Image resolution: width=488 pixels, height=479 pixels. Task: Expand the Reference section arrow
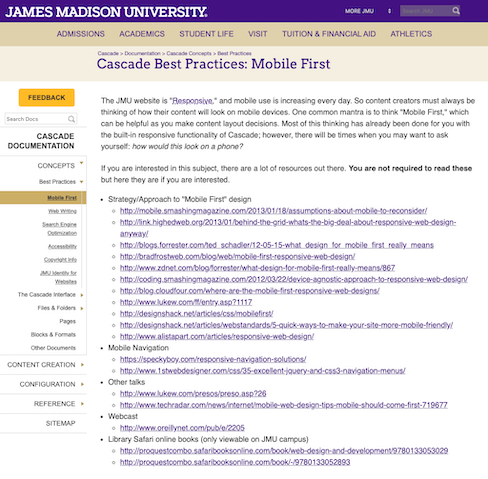[x=82, y=404]
